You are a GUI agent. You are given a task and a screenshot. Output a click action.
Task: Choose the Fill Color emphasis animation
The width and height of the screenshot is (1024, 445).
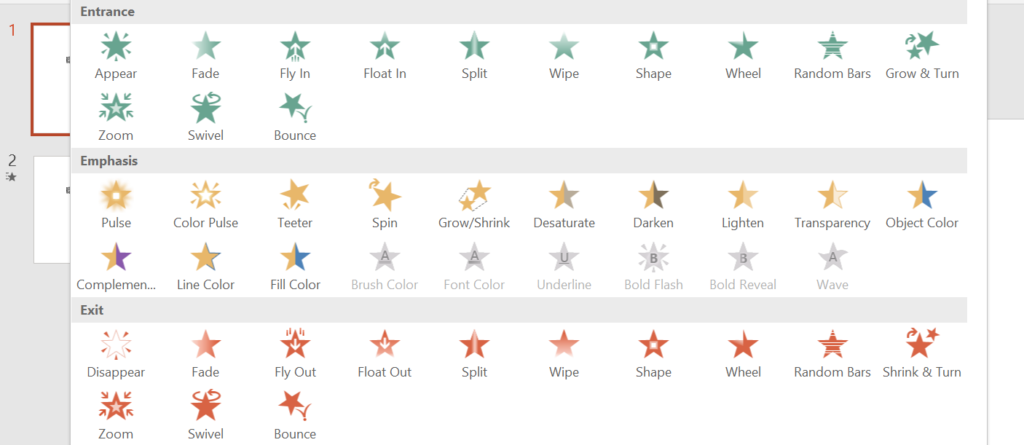(x=295, y=267)
